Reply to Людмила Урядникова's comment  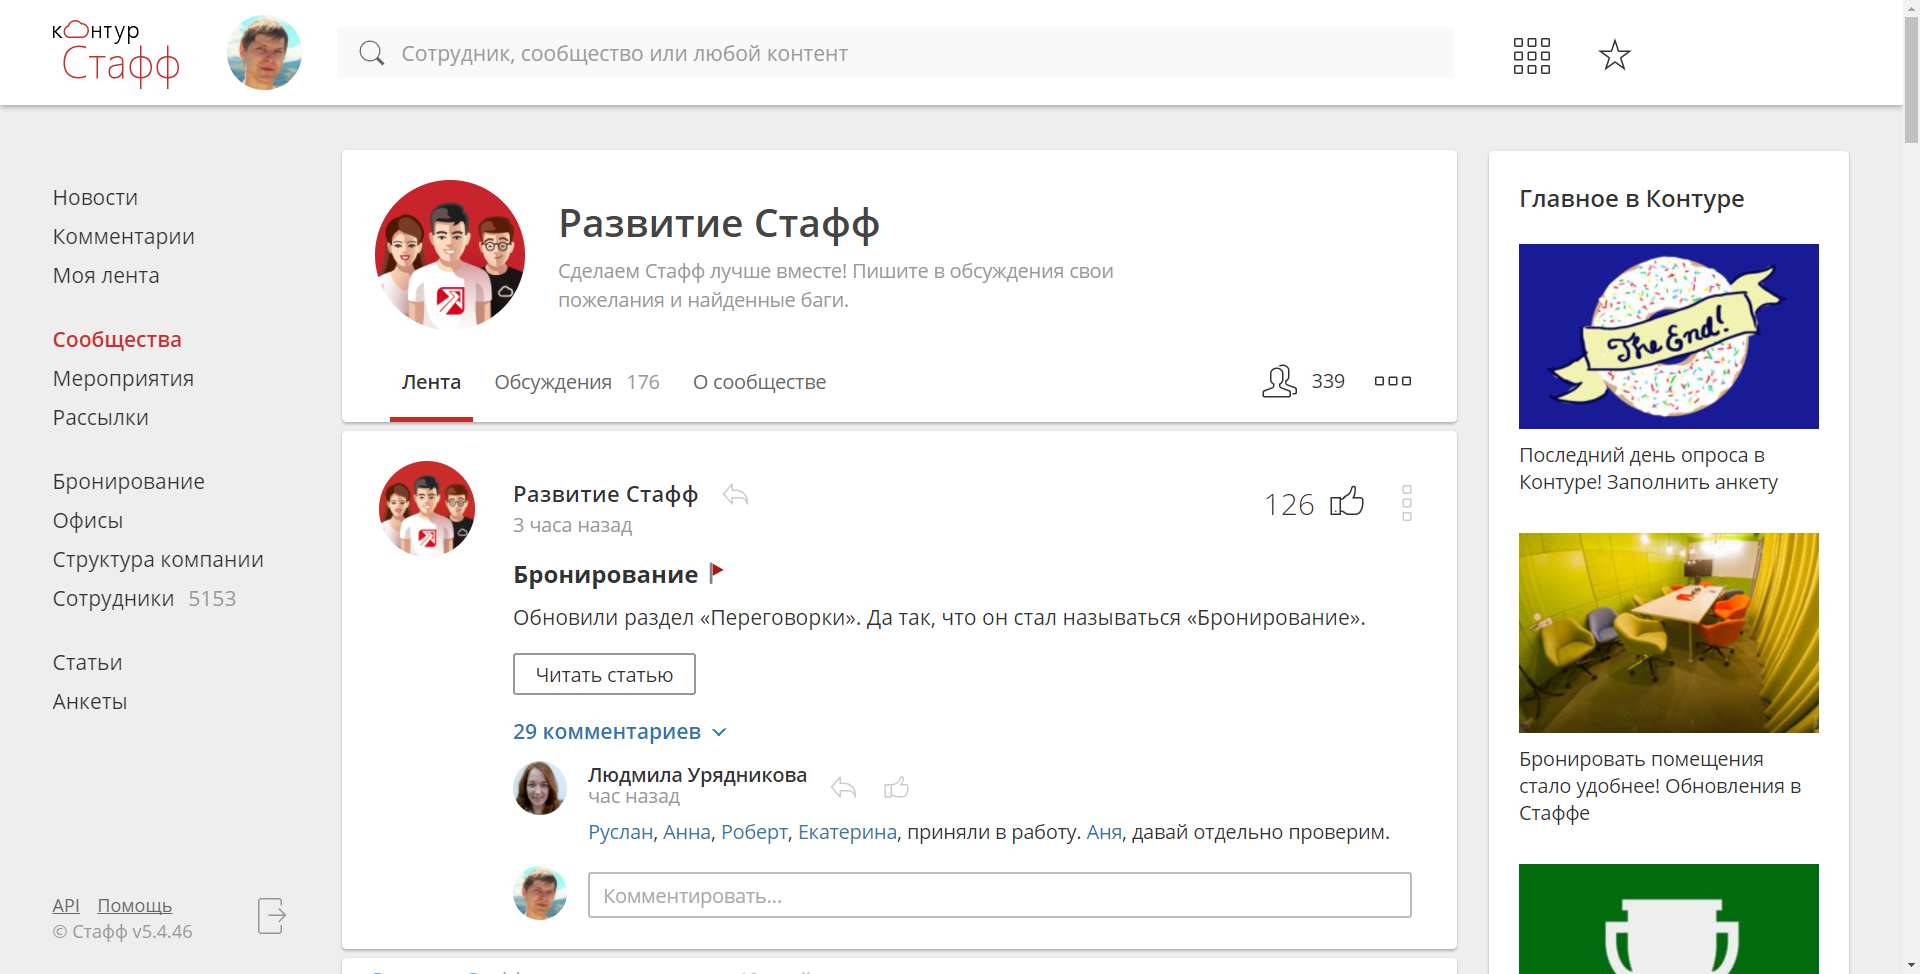tap(843, 788)
